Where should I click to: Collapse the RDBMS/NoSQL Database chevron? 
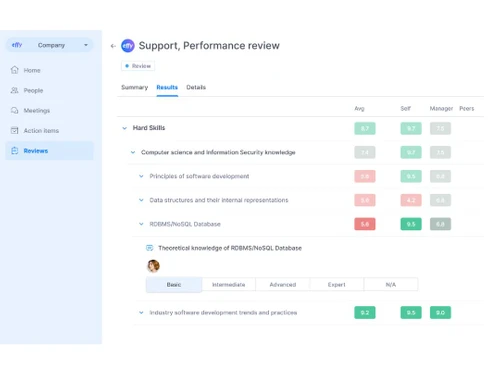click(x=141, y=224)
